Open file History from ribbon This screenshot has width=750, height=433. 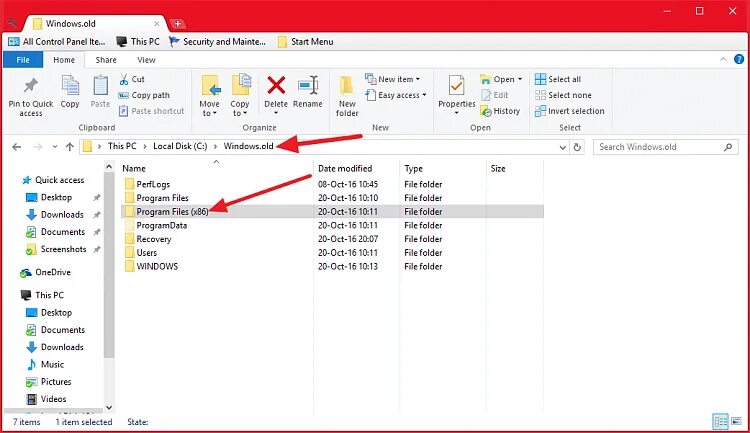point(500,111)
